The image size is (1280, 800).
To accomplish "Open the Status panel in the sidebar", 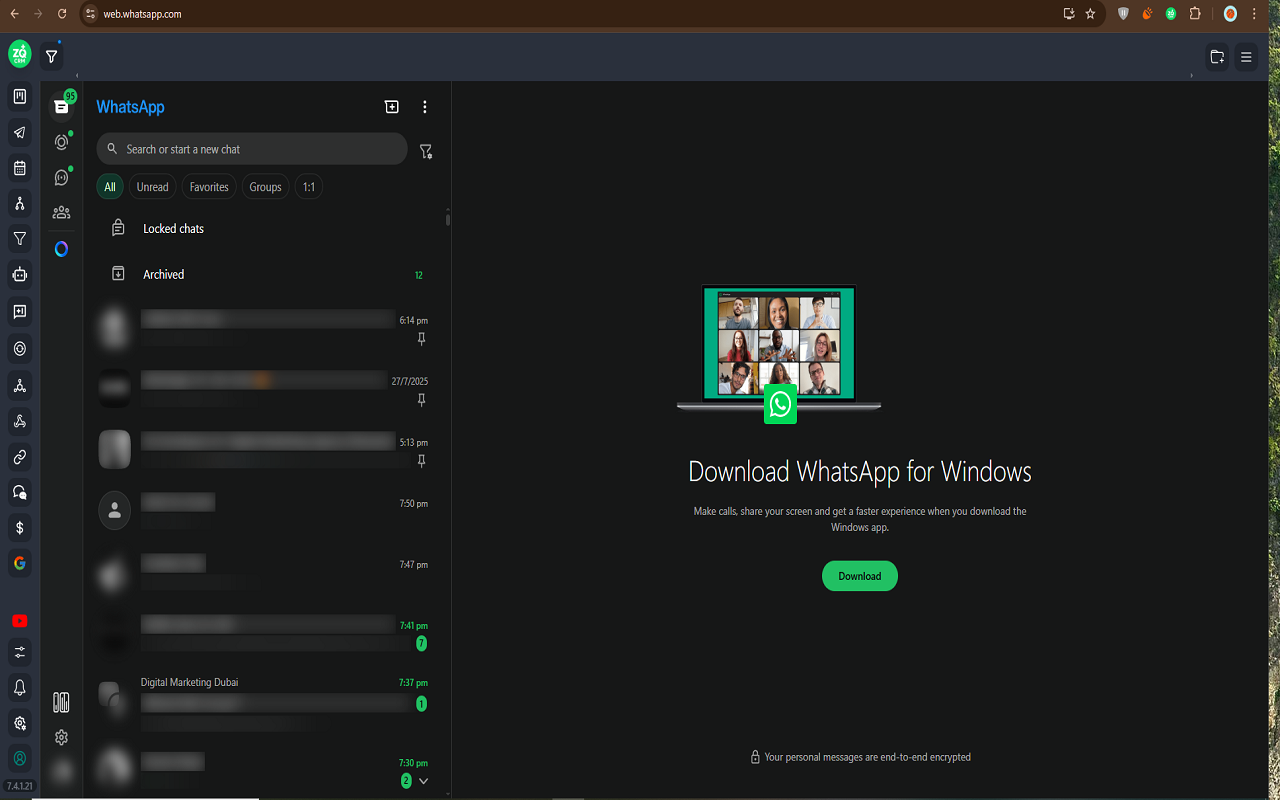I will pos(61,141).
